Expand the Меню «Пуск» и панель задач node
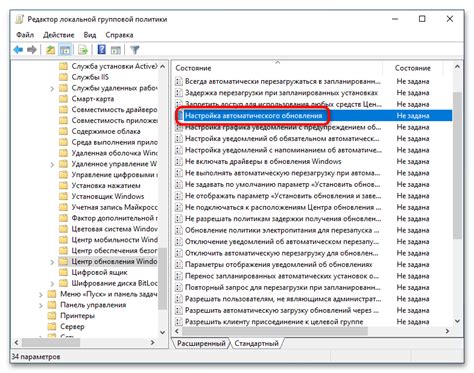Screen dimensions: 474x373 click(41, 295)
